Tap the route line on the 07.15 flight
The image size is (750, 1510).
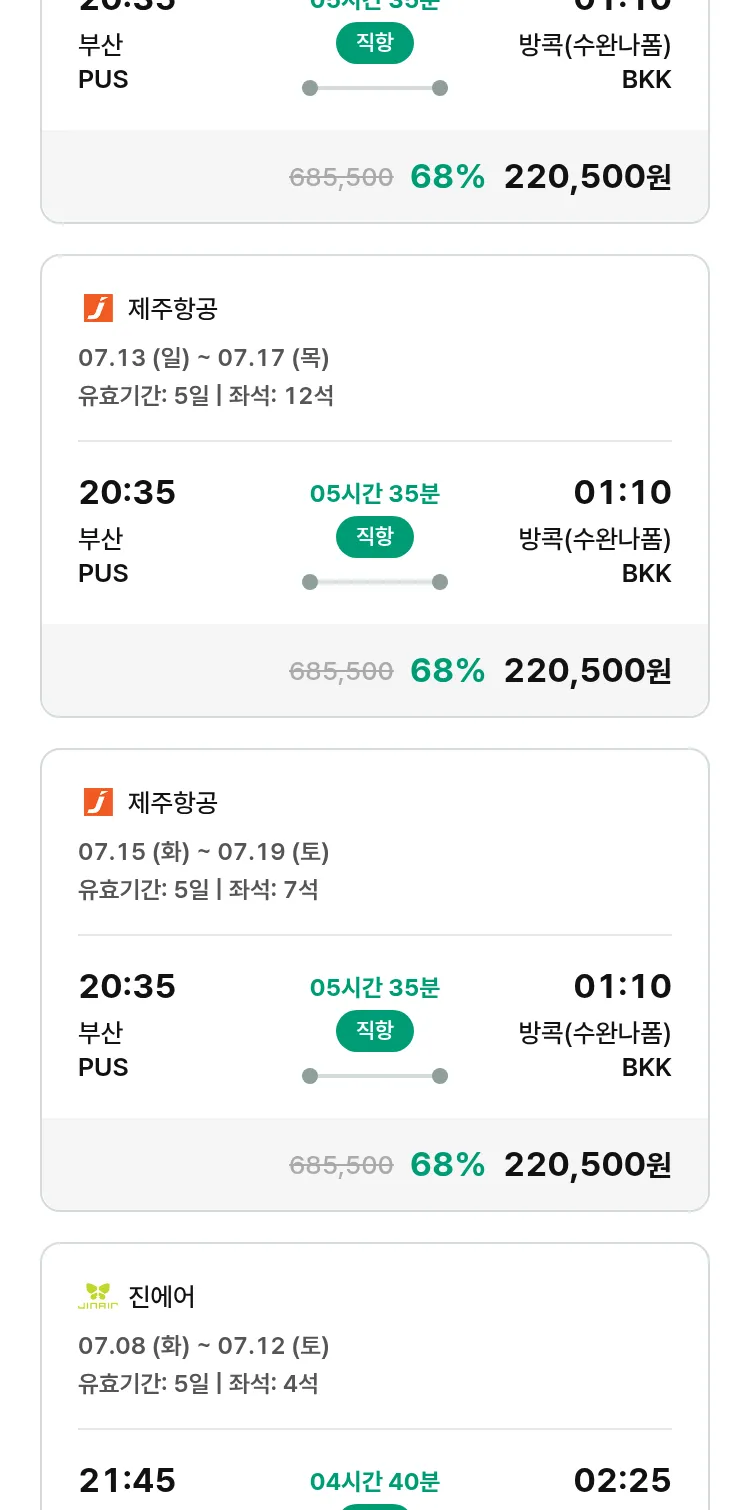coord(375,1076)
